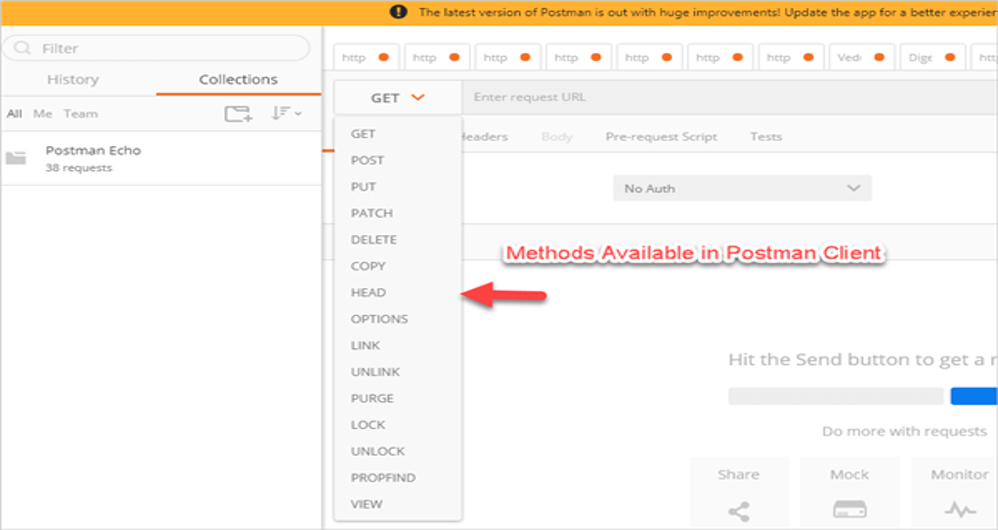Image resolution: width=998 pixels, height=530 pixels.
Task: Click the search icon in Filter box
Action: (x=22, y=48)
